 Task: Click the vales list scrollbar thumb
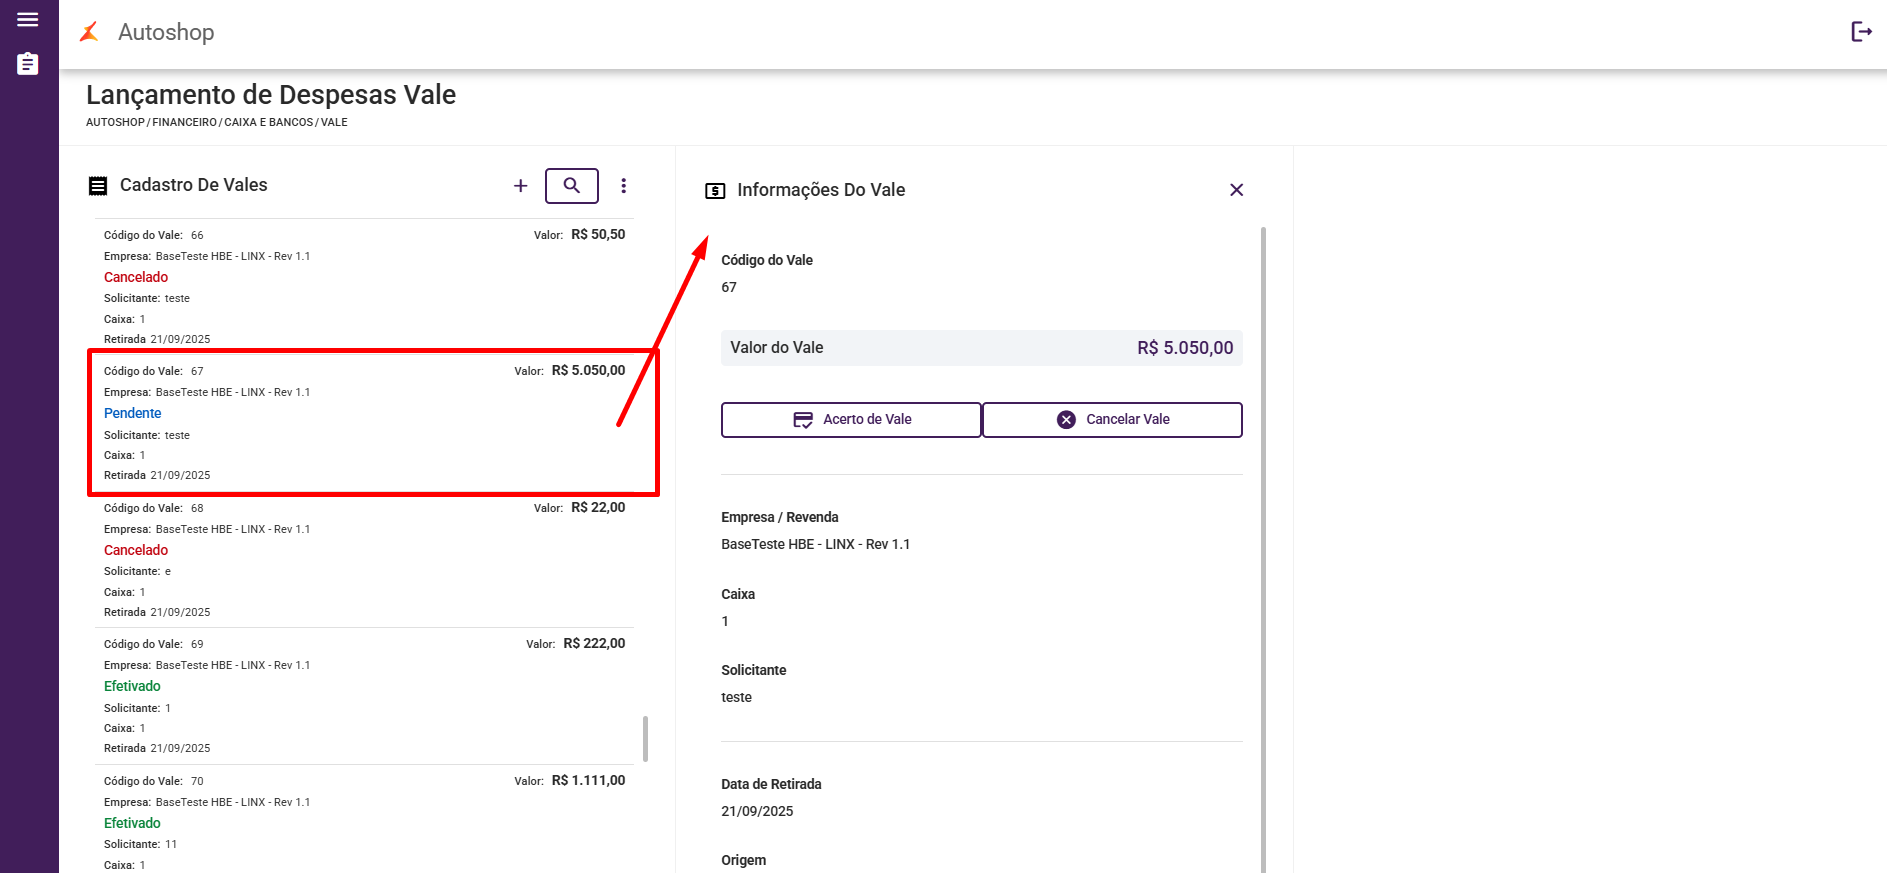pyautogui.click(x=645, y=738)
